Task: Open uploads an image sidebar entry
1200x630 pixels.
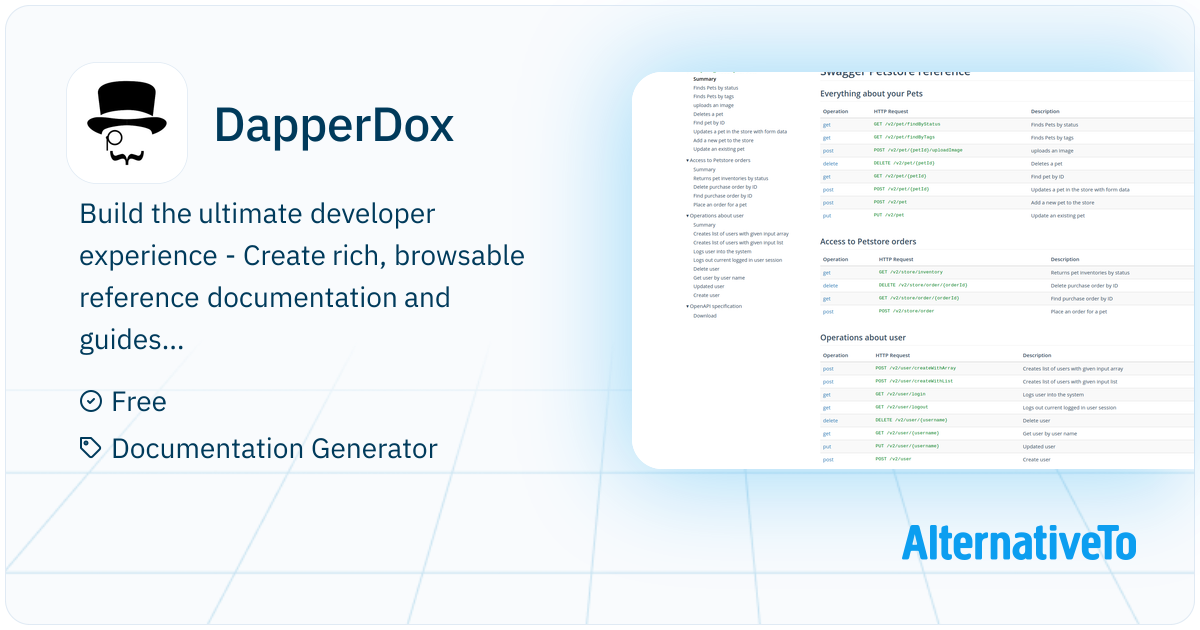Action: click(713, 105)
